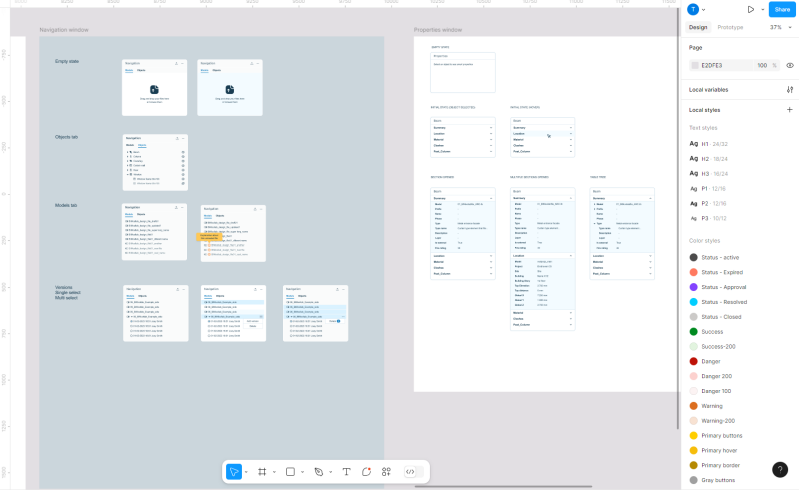Select the Frame tool
Screen dimensions: 799x490
[x=262, y=472]
